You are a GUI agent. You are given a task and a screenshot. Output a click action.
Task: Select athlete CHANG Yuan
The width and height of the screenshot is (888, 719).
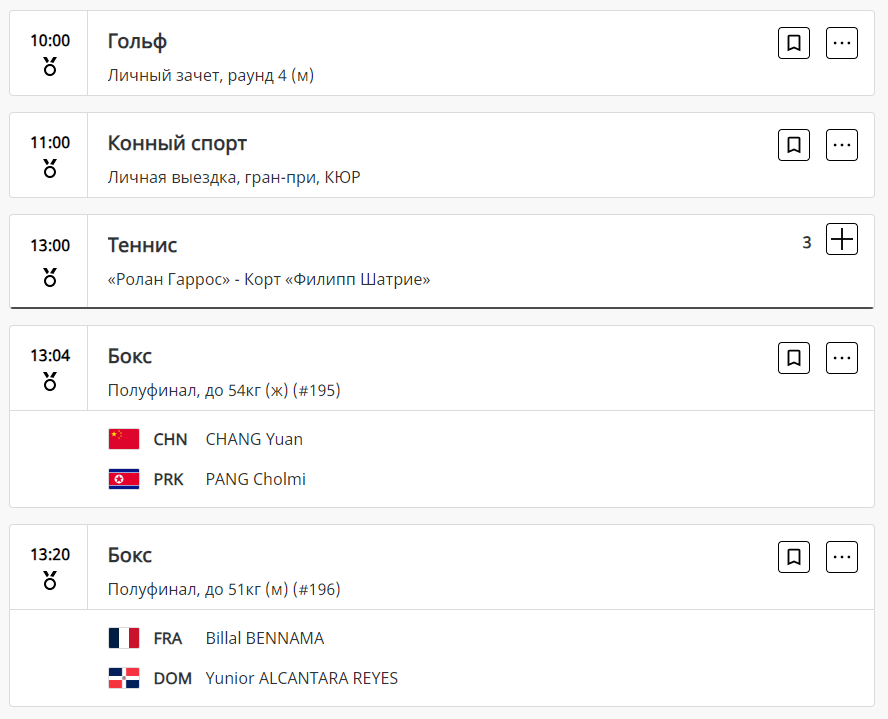pos(254,439)
